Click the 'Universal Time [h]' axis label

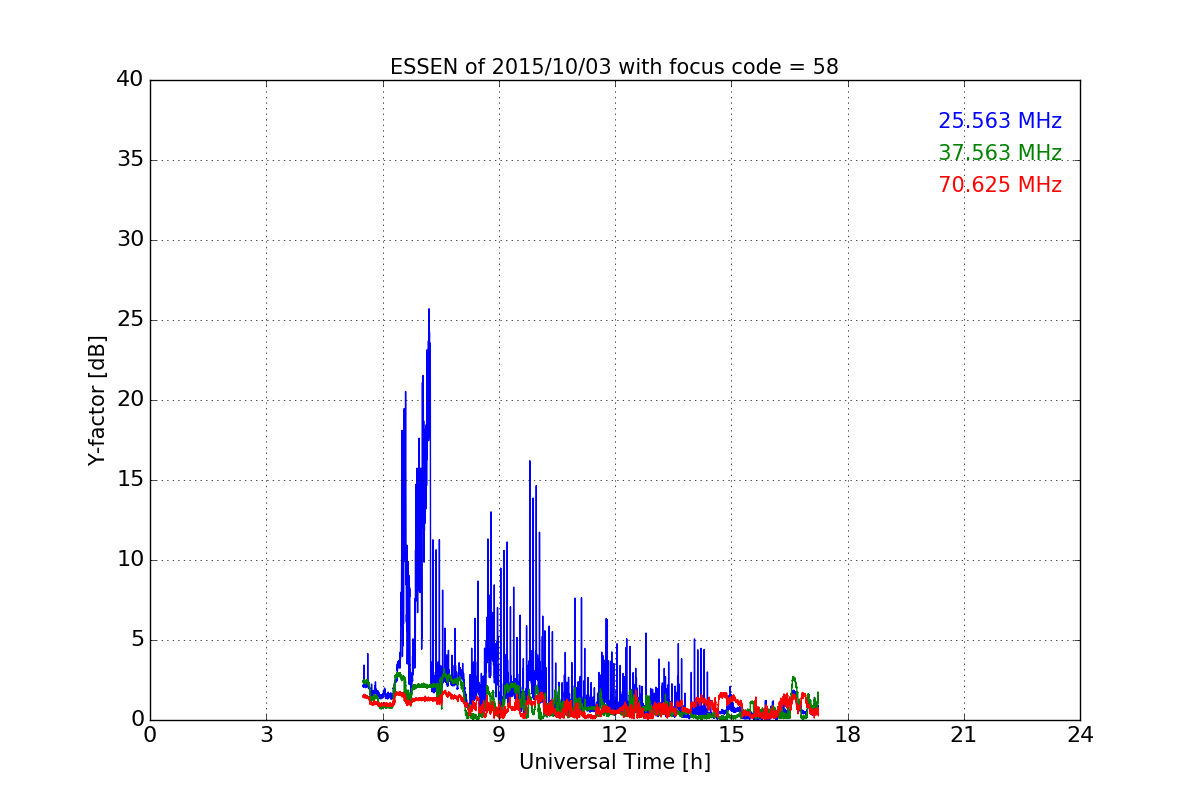click(x=615, y=762)
